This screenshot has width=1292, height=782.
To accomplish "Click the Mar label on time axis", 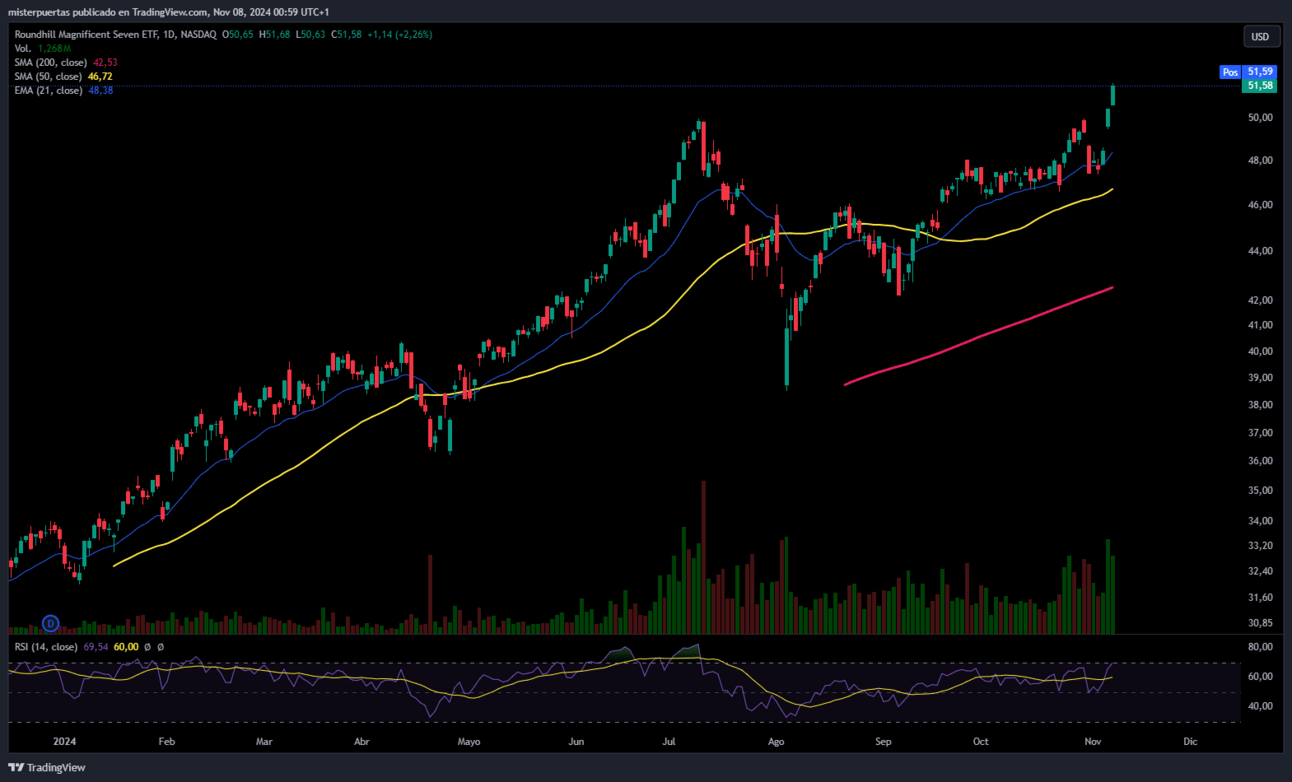I will (264, 742).
